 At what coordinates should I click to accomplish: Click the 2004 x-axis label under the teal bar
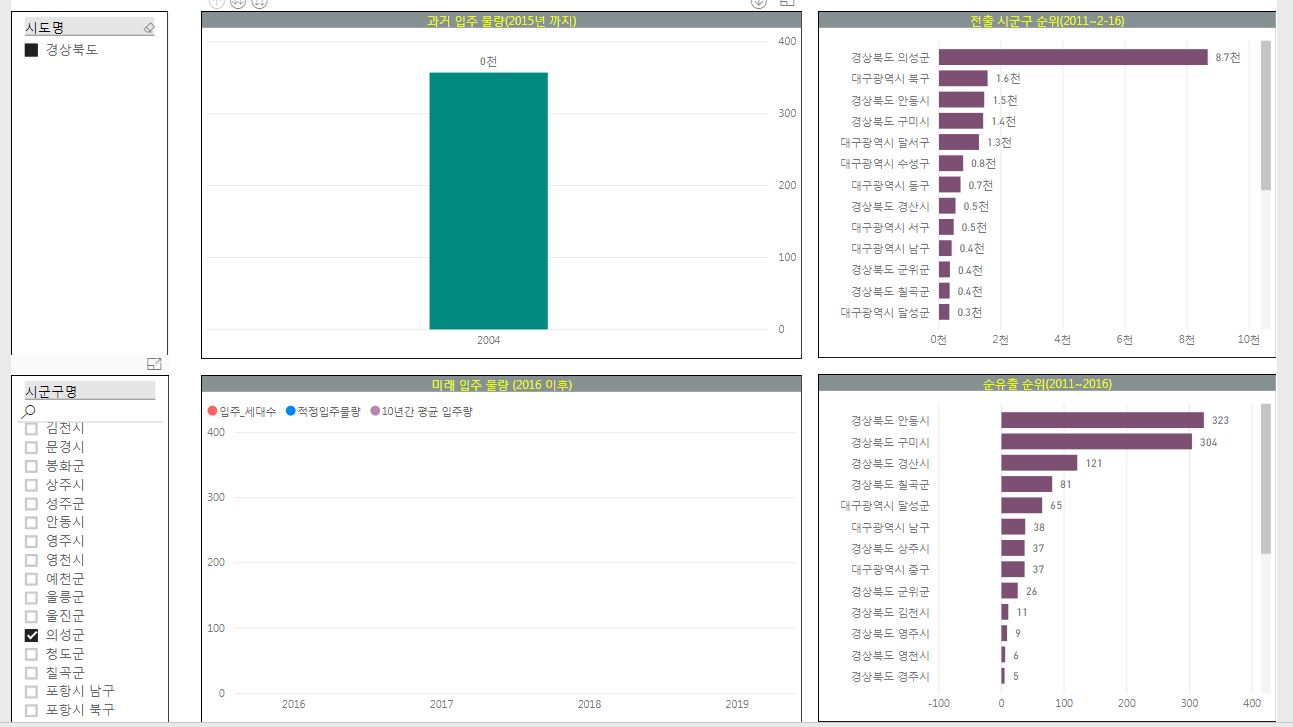point(488,340)
